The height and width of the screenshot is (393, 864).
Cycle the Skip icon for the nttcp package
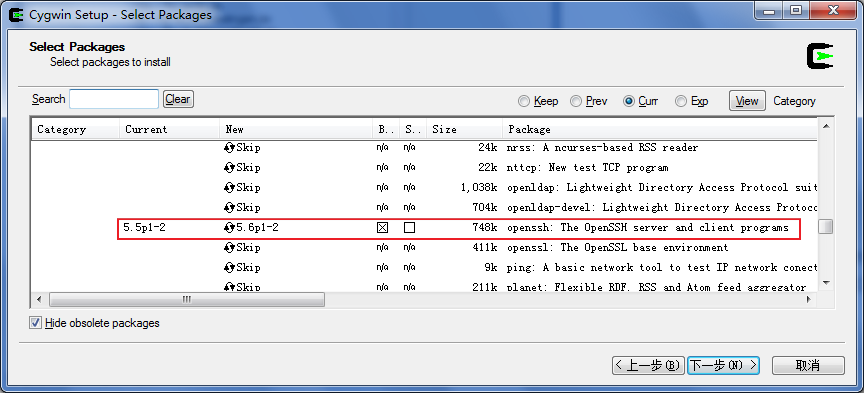[x=230, y=168]
